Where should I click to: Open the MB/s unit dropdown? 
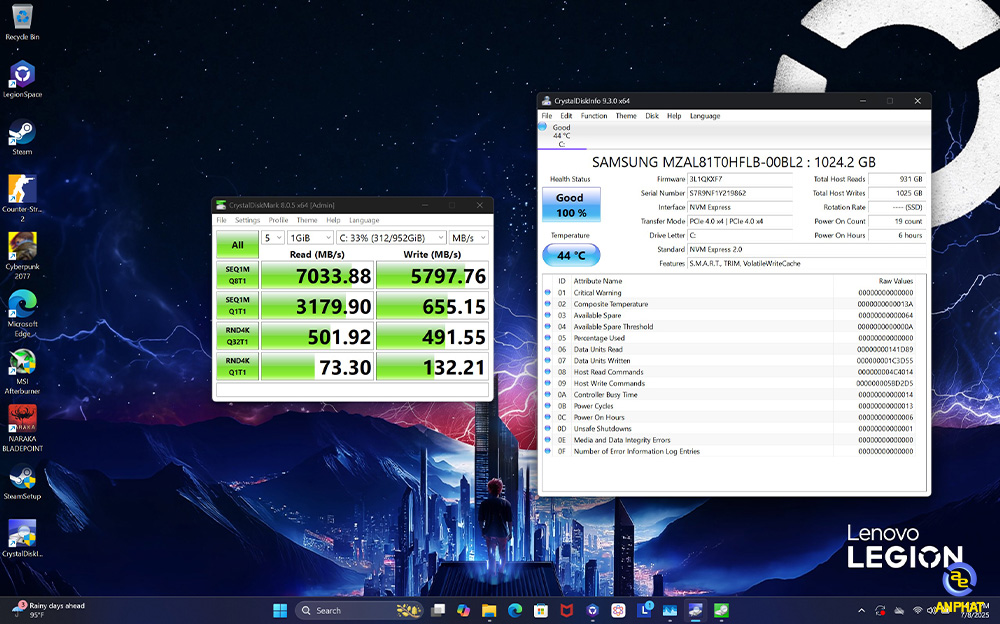(x=469, y=238)
